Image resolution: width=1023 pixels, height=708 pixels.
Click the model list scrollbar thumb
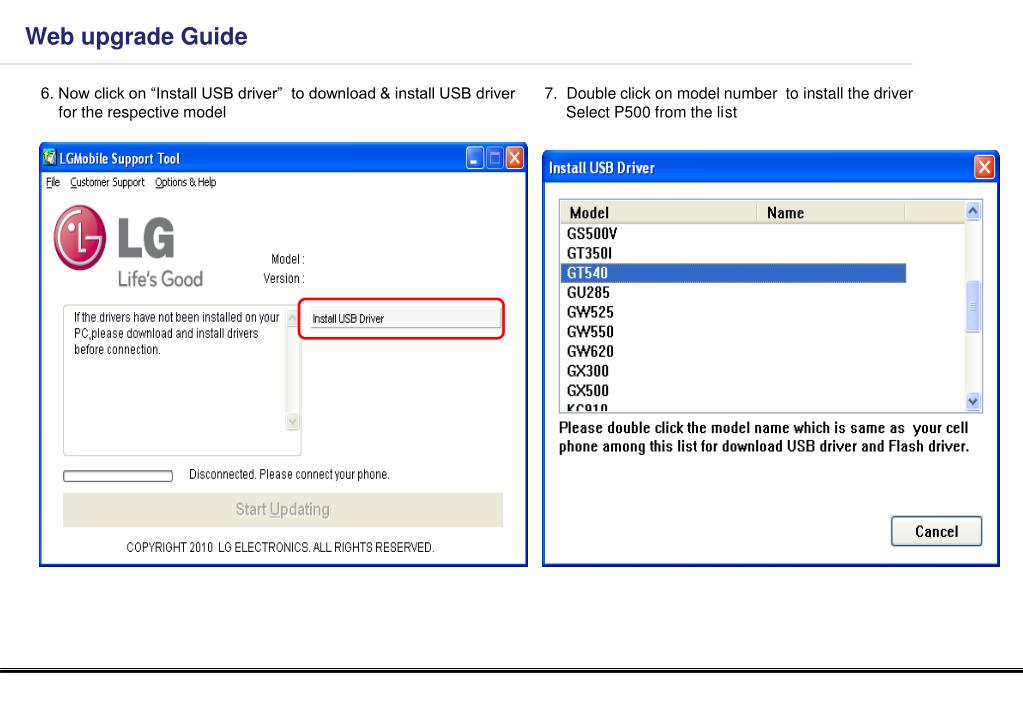973,306
